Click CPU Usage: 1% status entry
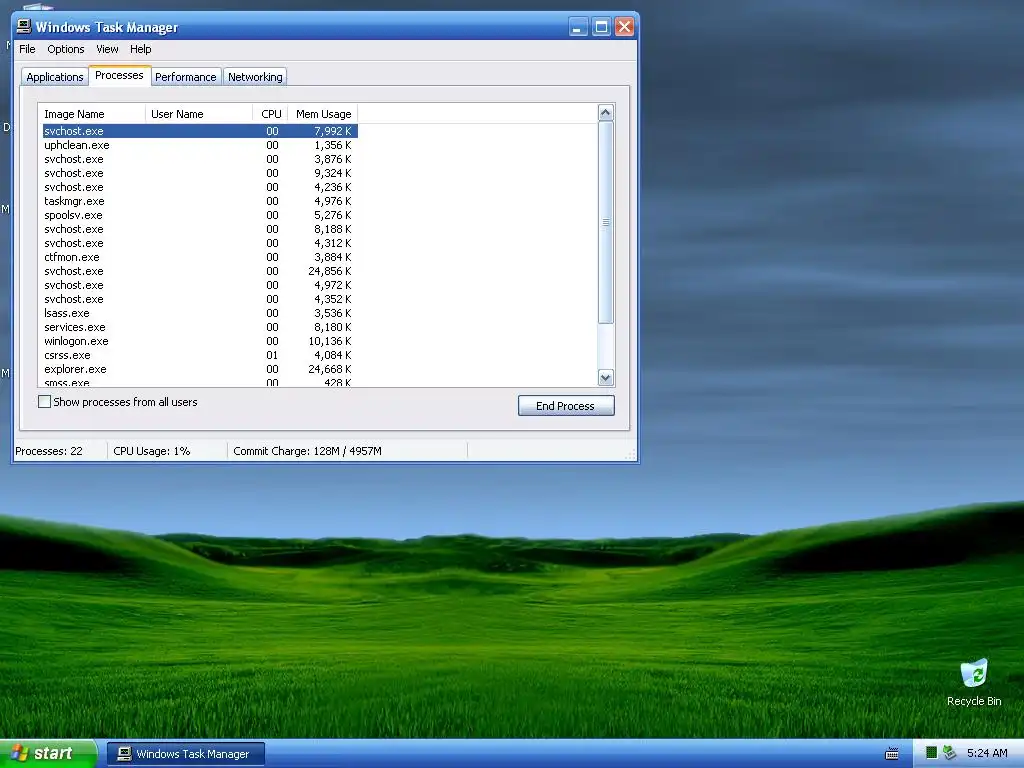Viewport: 1024px width, 768px height. coord(152,451)
